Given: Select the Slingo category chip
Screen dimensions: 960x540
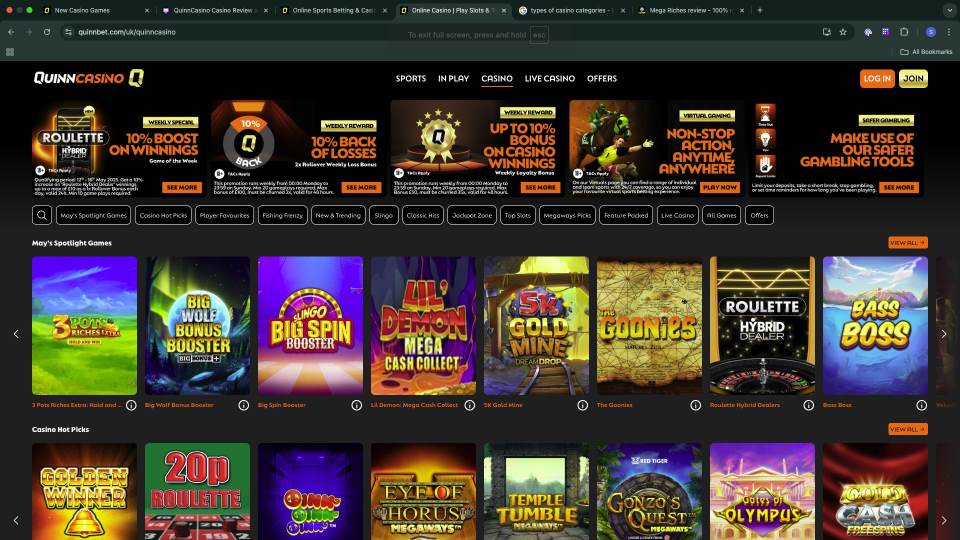Looking at the screenshot, I should pos(384,215).
